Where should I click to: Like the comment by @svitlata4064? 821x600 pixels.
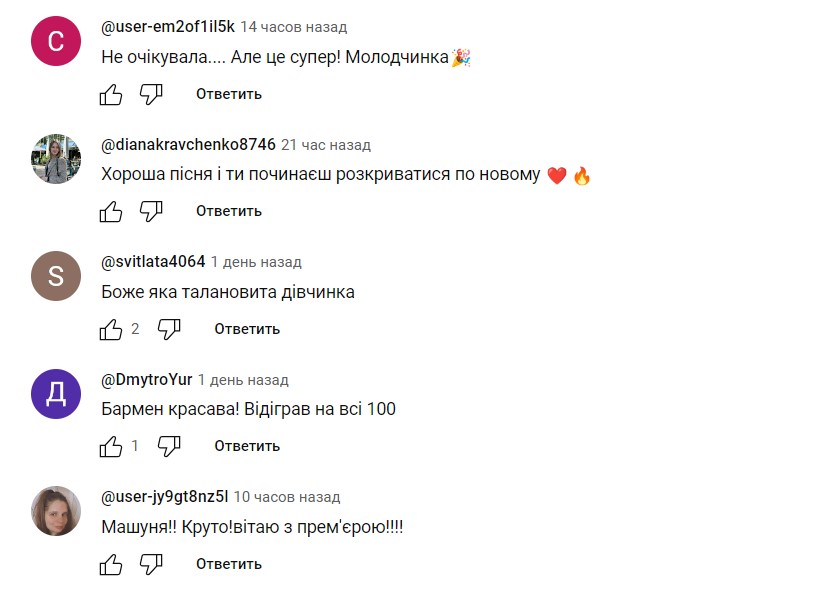111,329
